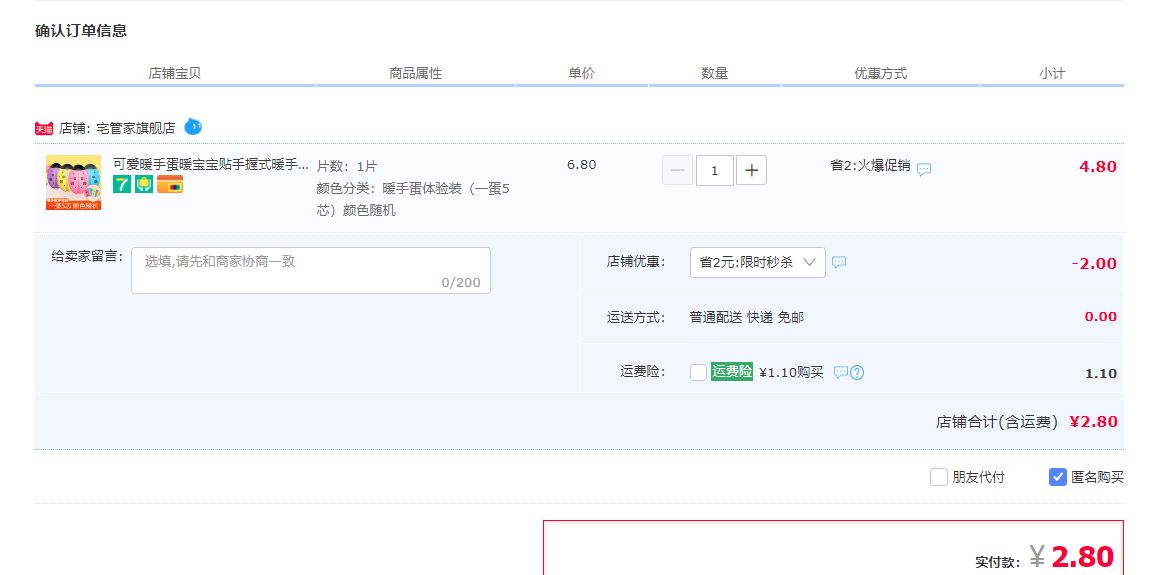Check the 朋友代付 checkbox
1153x575 pixels.
coord(939,477)
